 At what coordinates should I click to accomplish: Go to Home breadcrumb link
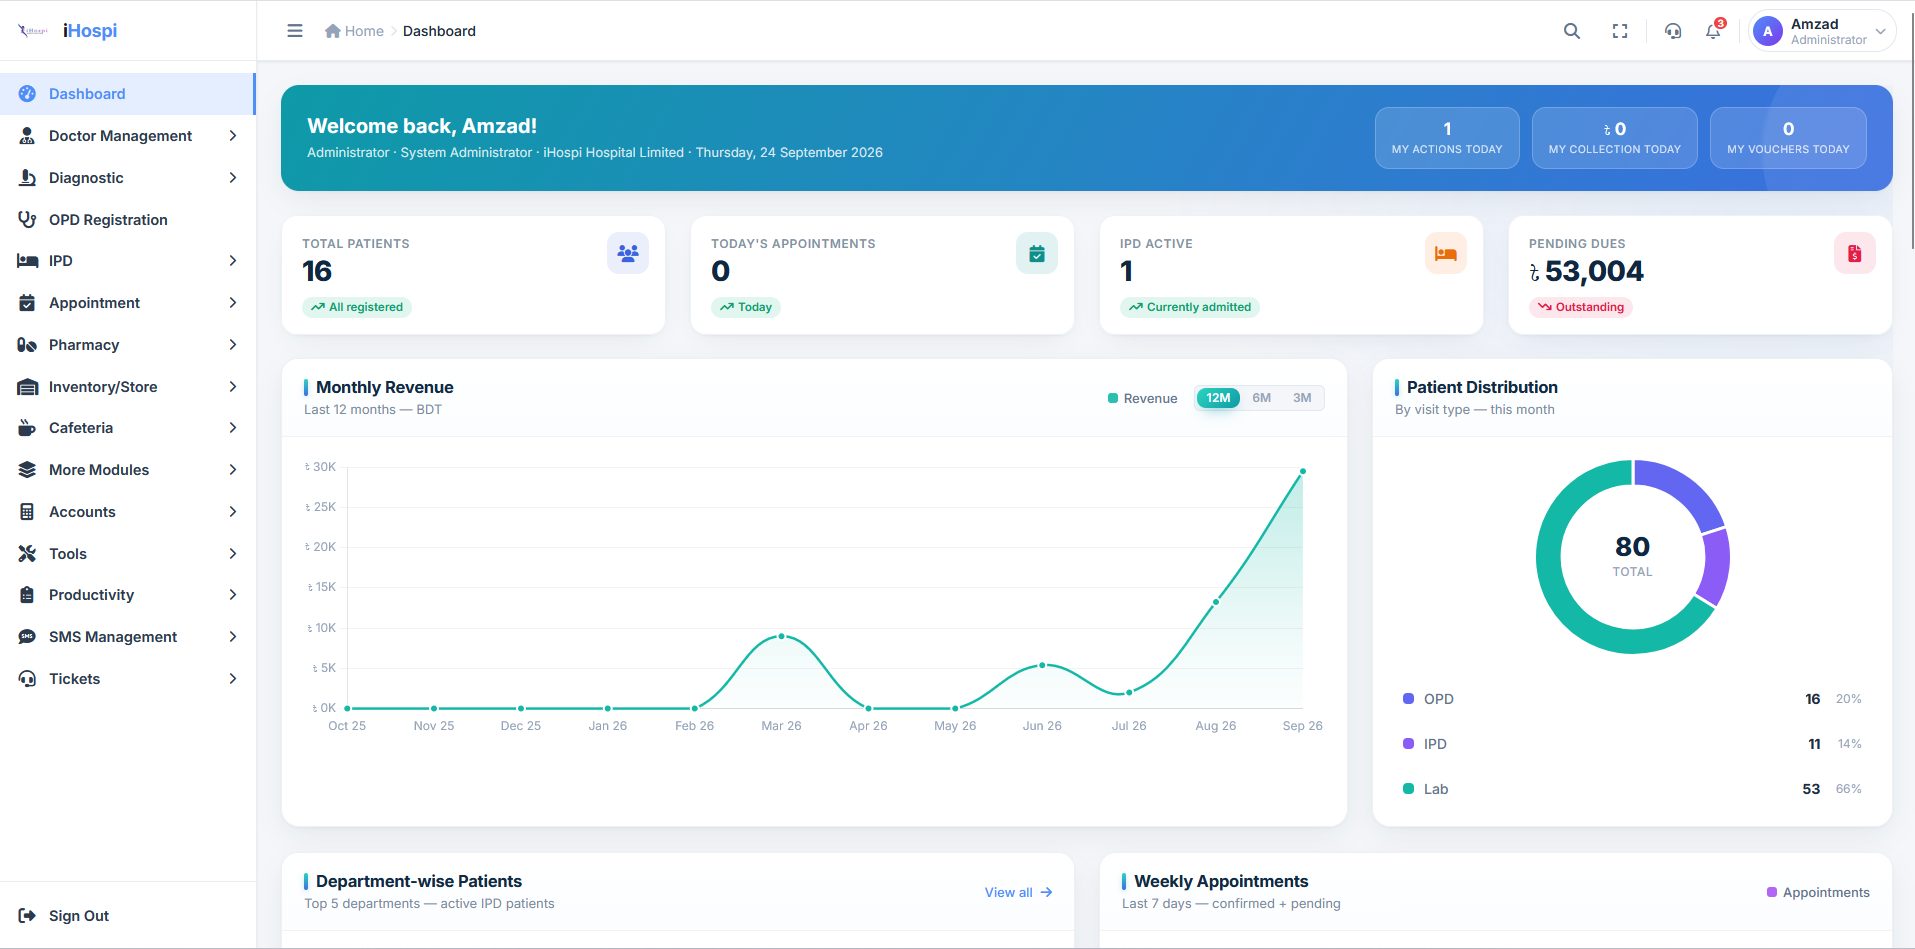tap(364, 31)
